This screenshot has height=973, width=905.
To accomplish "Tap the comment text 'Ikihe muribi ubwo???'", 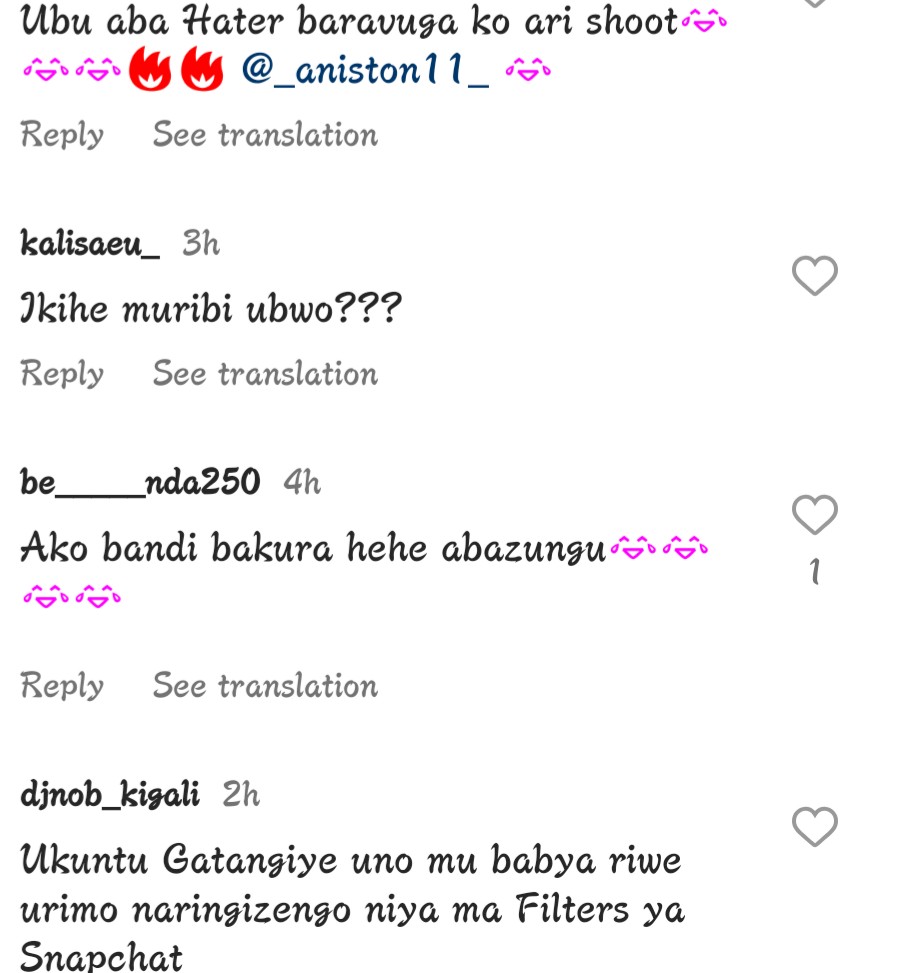I will [x=211, y=308].
